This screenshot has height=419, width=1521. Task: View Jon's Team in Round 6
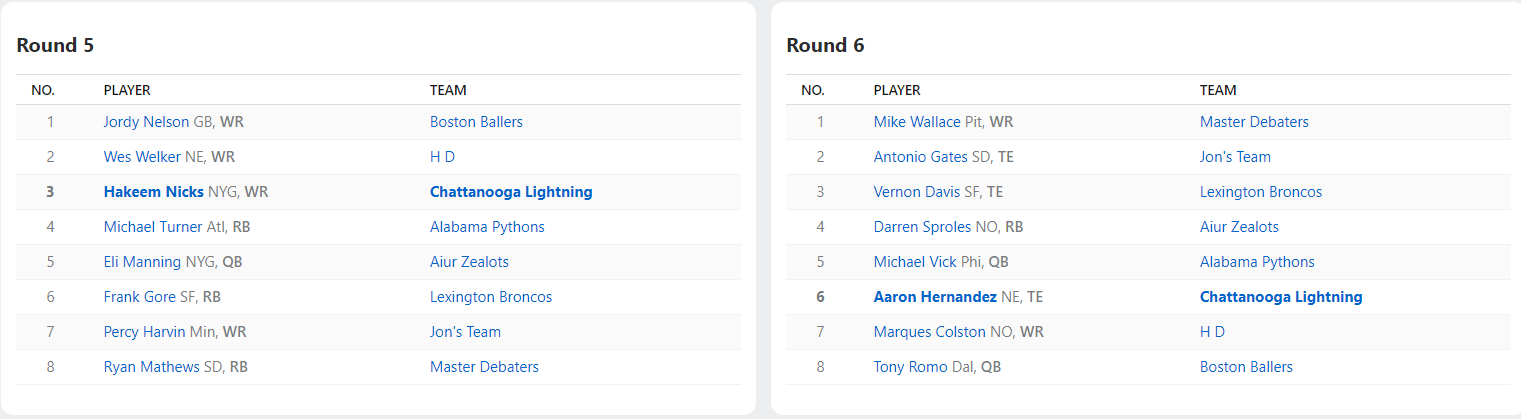1235,157
